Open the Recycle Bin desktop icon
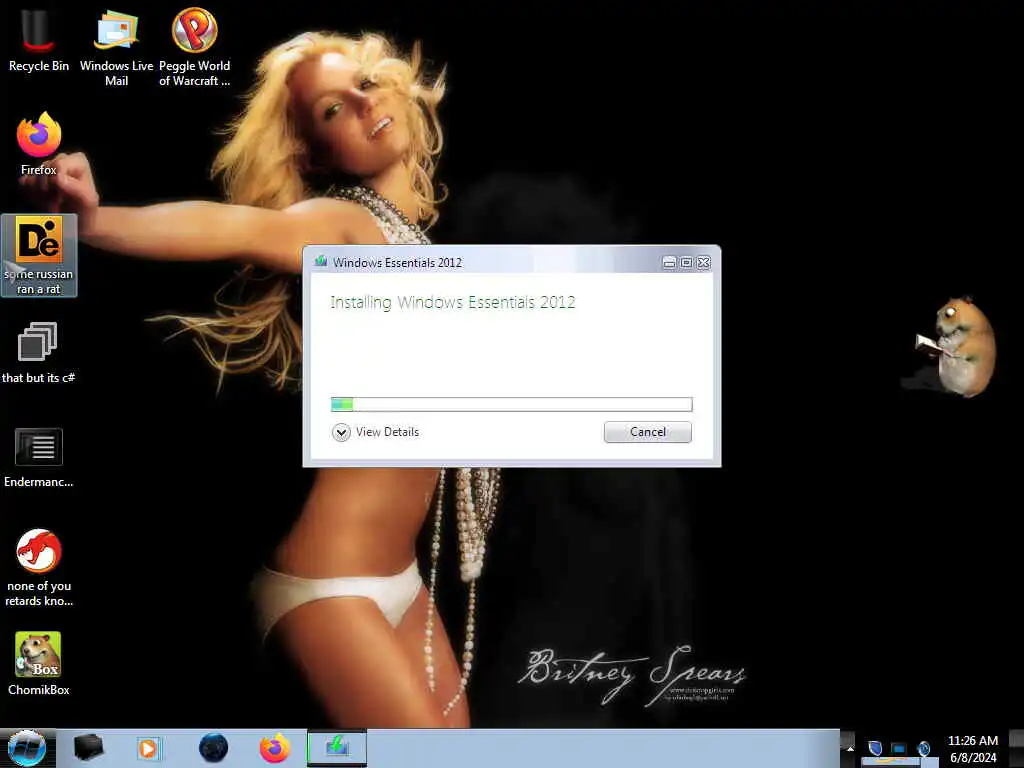This screenshot has width=1024, height=768. (39, 40)
